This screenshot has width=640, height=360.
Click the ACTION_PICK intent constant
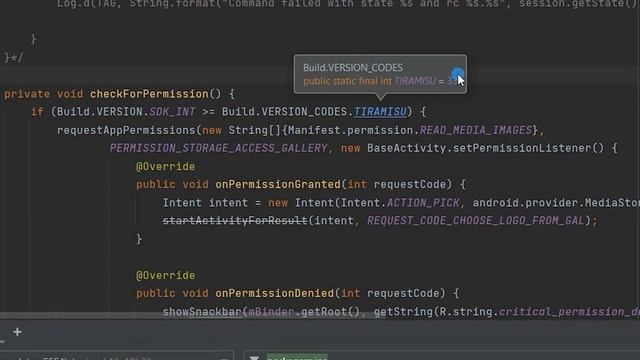click(423, 203)
